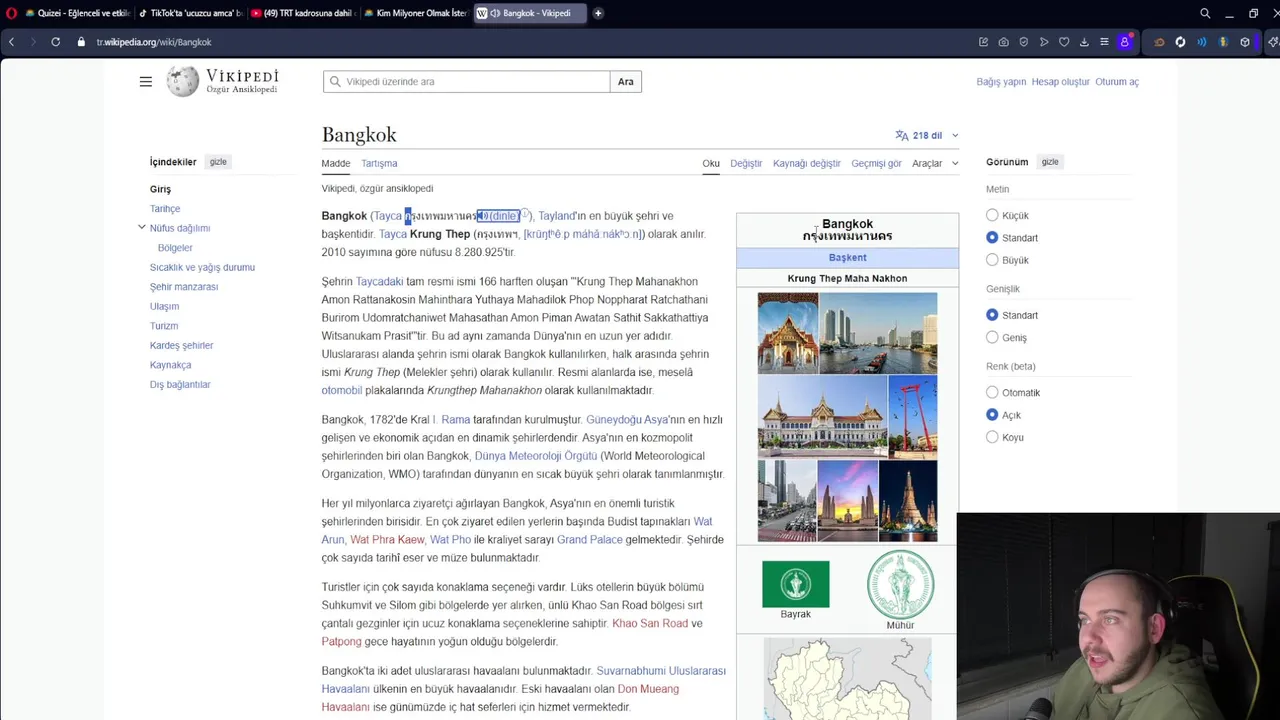Click the Bangkok seal Mühür image

click(x=900, y=584)
